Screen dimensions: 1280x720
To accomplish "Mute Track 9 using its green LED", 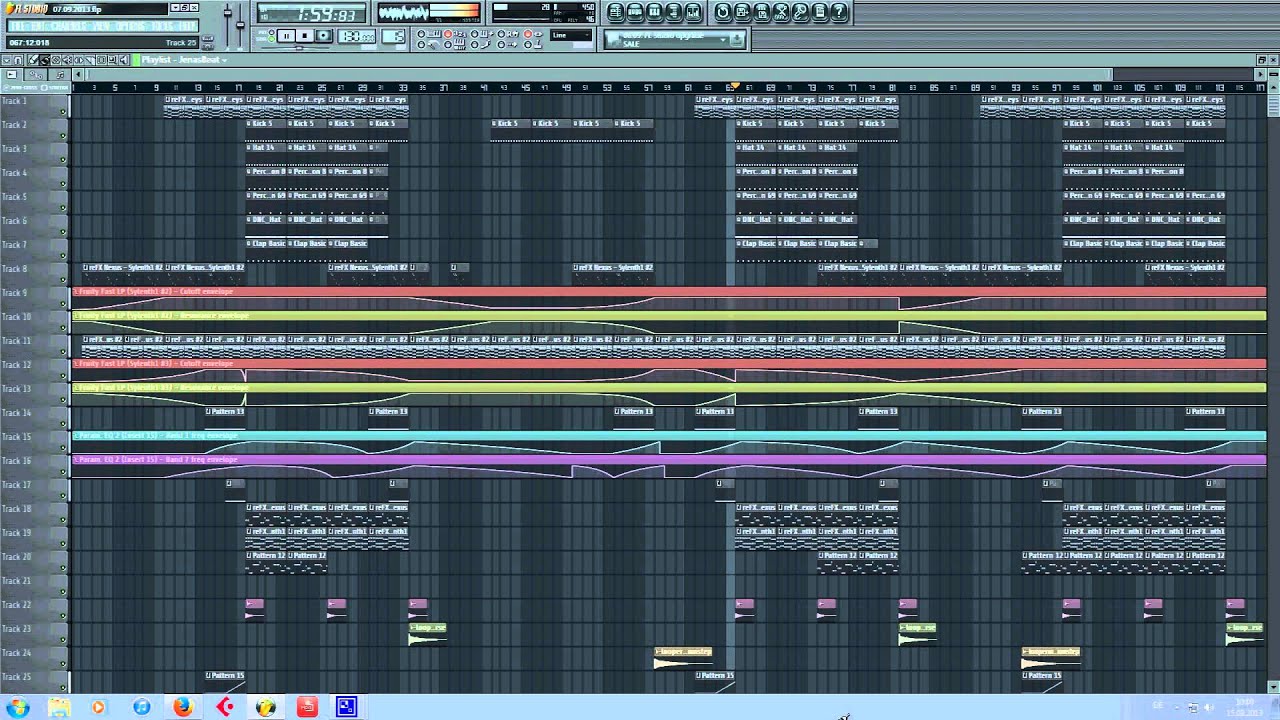I will point(63,304).
